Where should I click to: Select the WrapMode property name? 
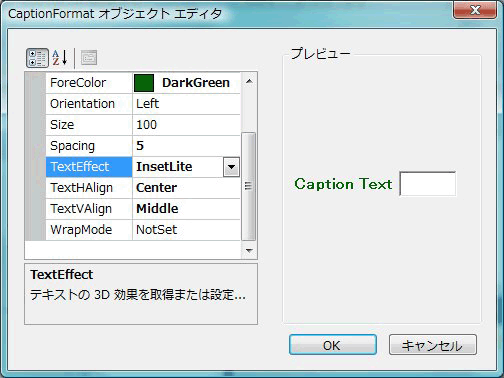point(81,230)
